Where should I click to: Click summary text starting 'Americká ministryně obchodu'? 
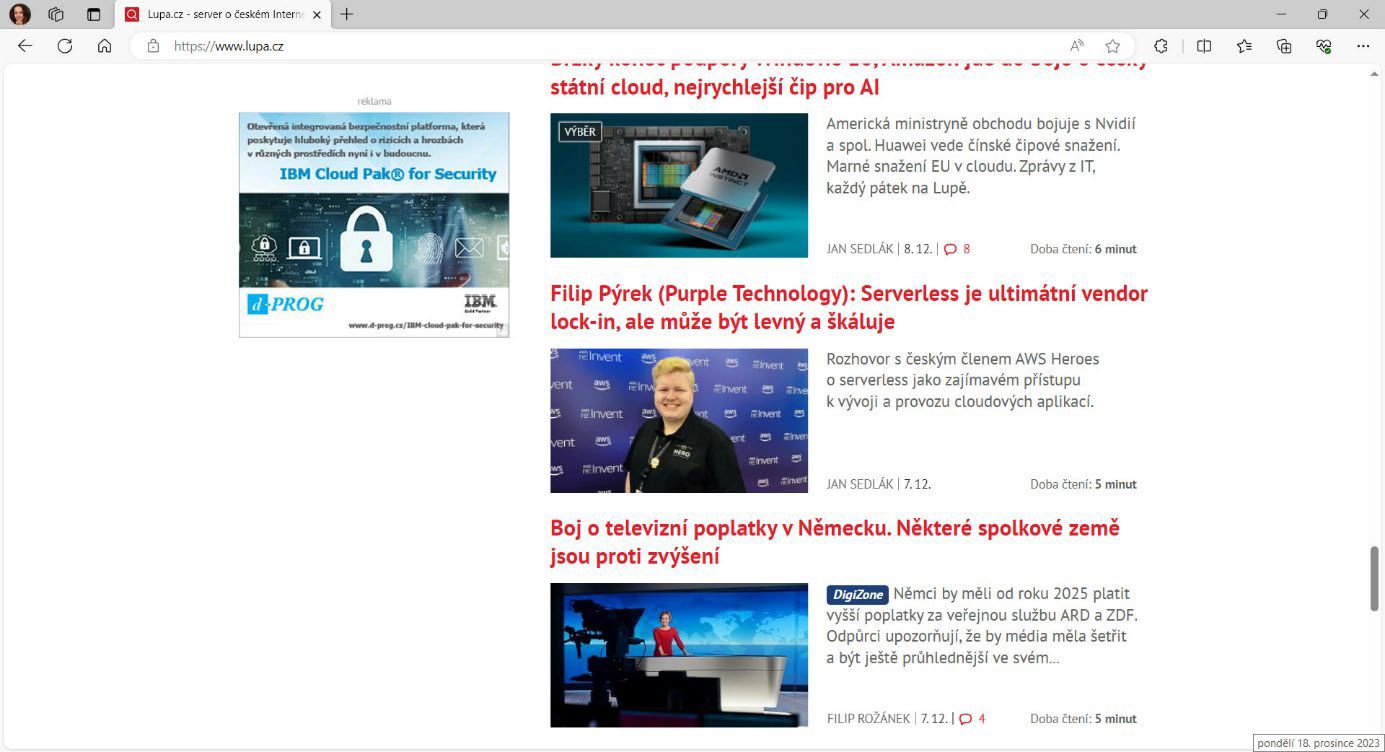tap(981, 156)
